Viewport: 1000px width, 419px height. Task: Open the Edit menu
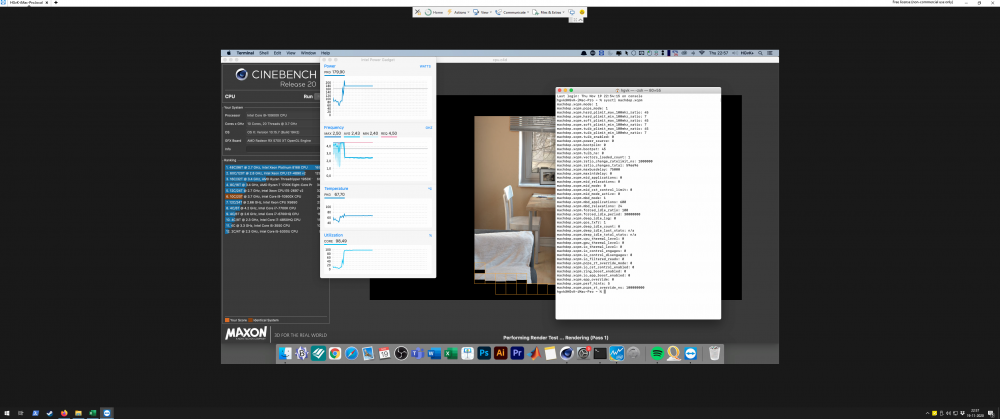(277, 53)
